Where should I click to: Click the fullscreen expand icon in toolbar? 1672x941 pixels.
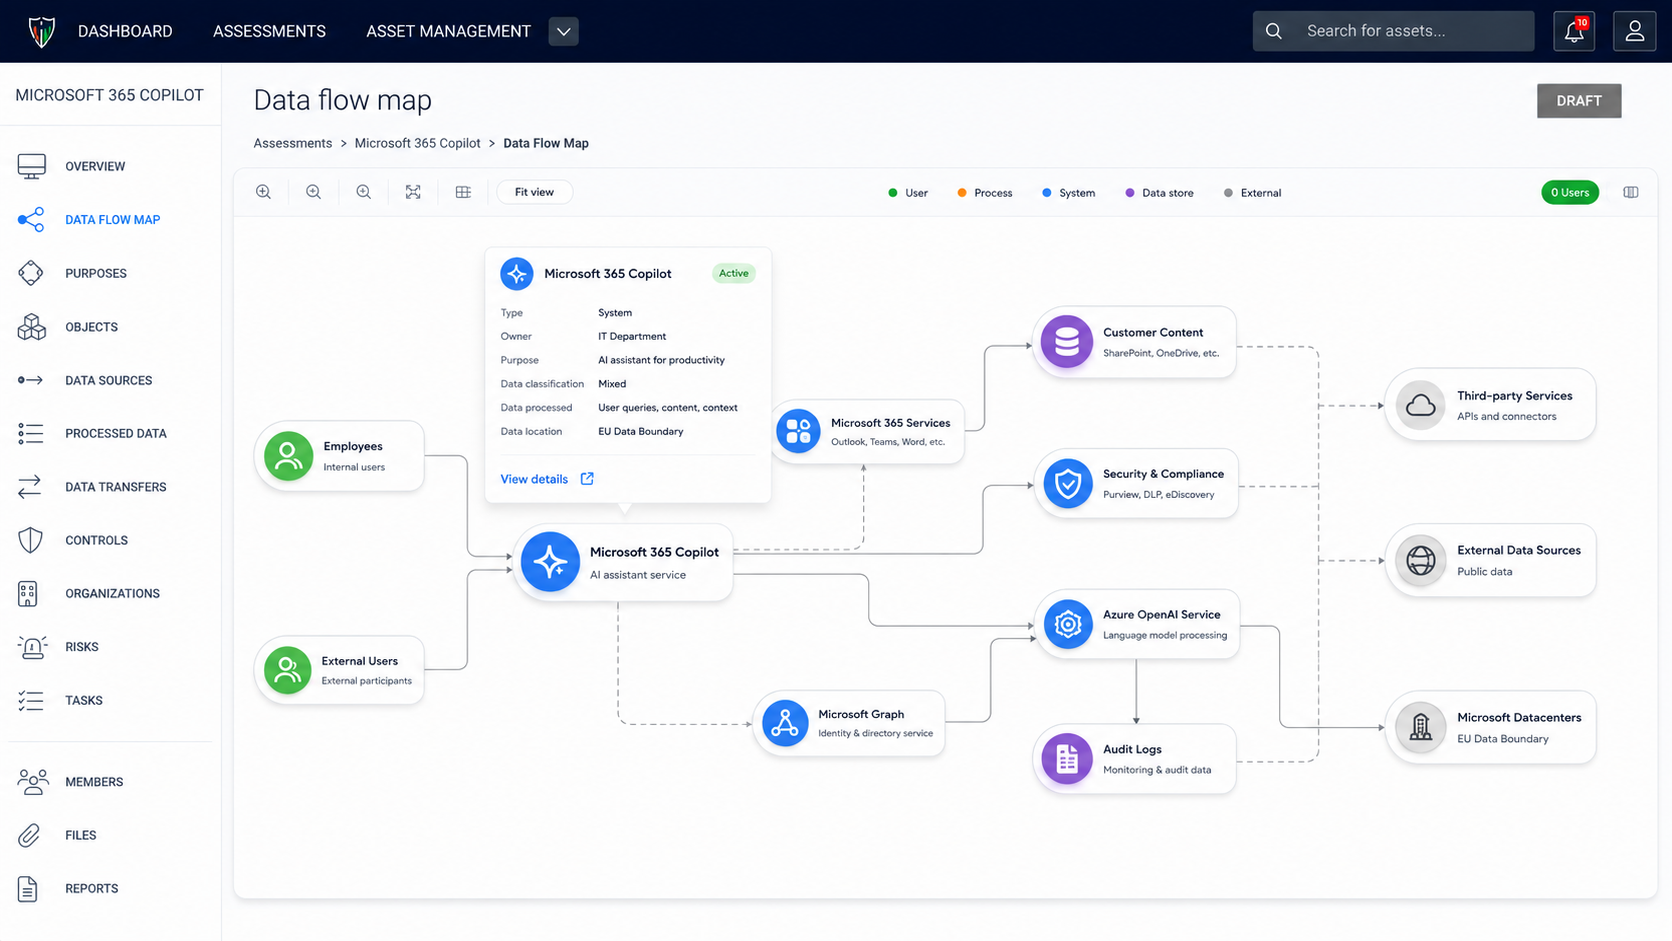click(413, 192)
